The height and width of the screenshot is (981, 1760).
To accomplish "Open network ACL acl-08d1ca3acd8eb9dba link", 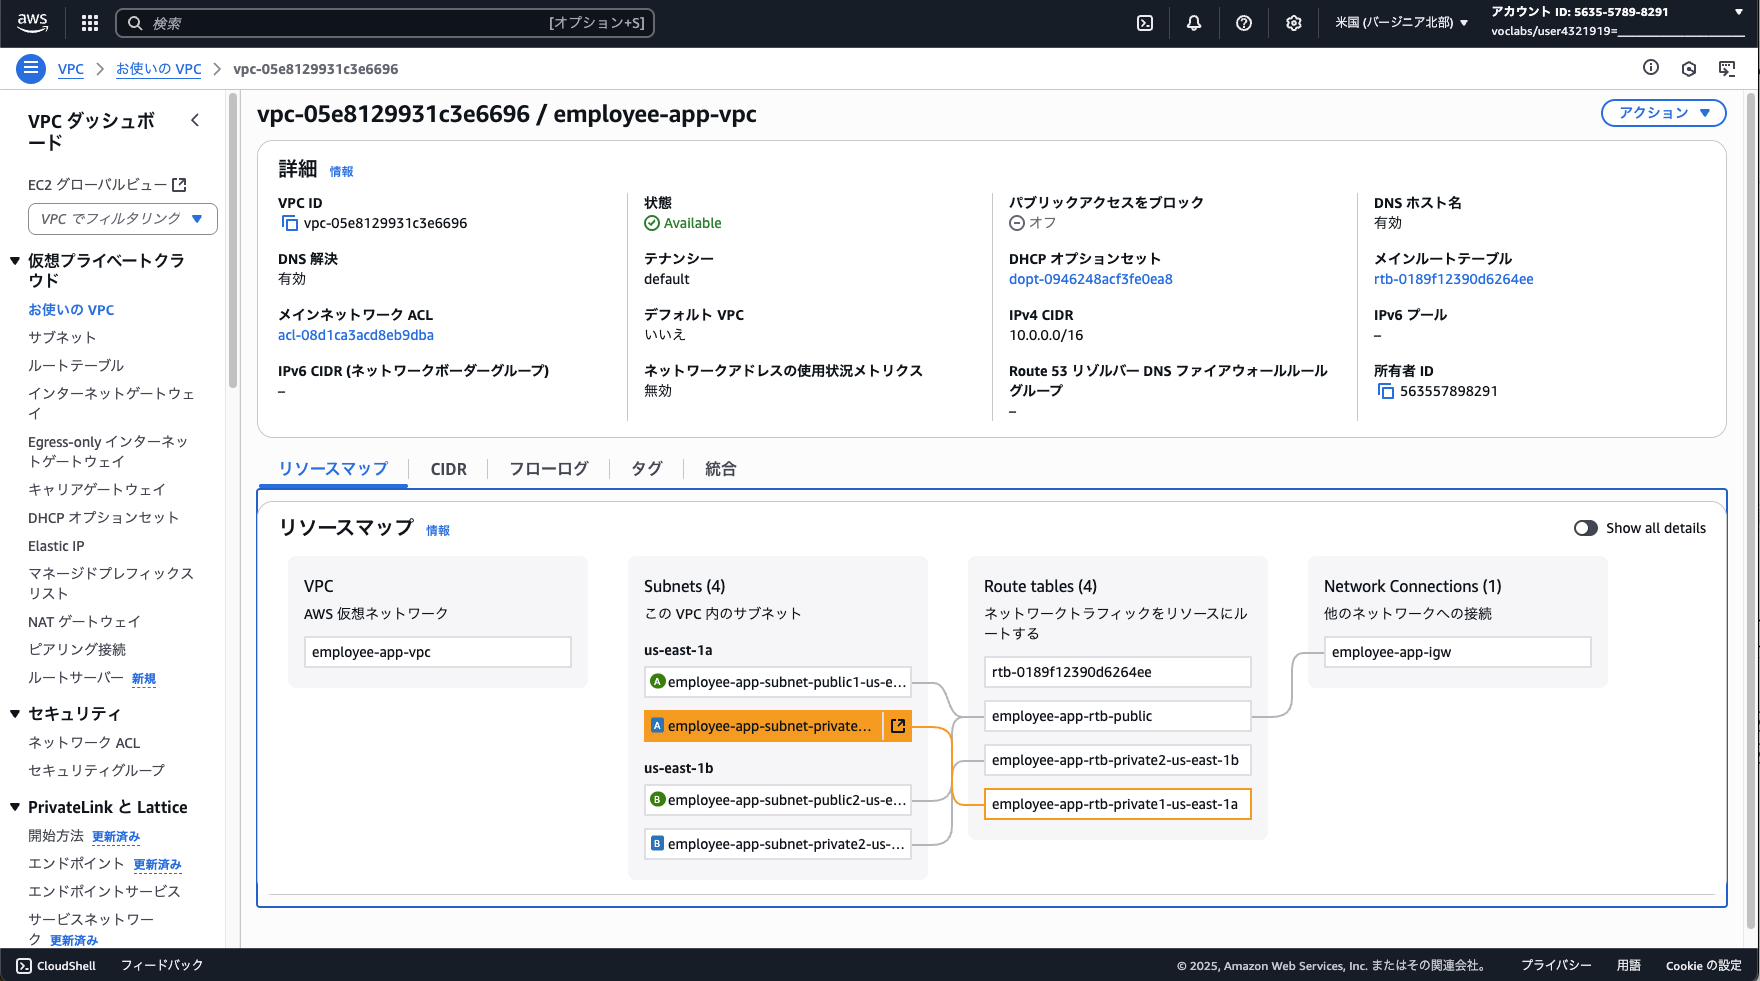I will tap(356, 335).
